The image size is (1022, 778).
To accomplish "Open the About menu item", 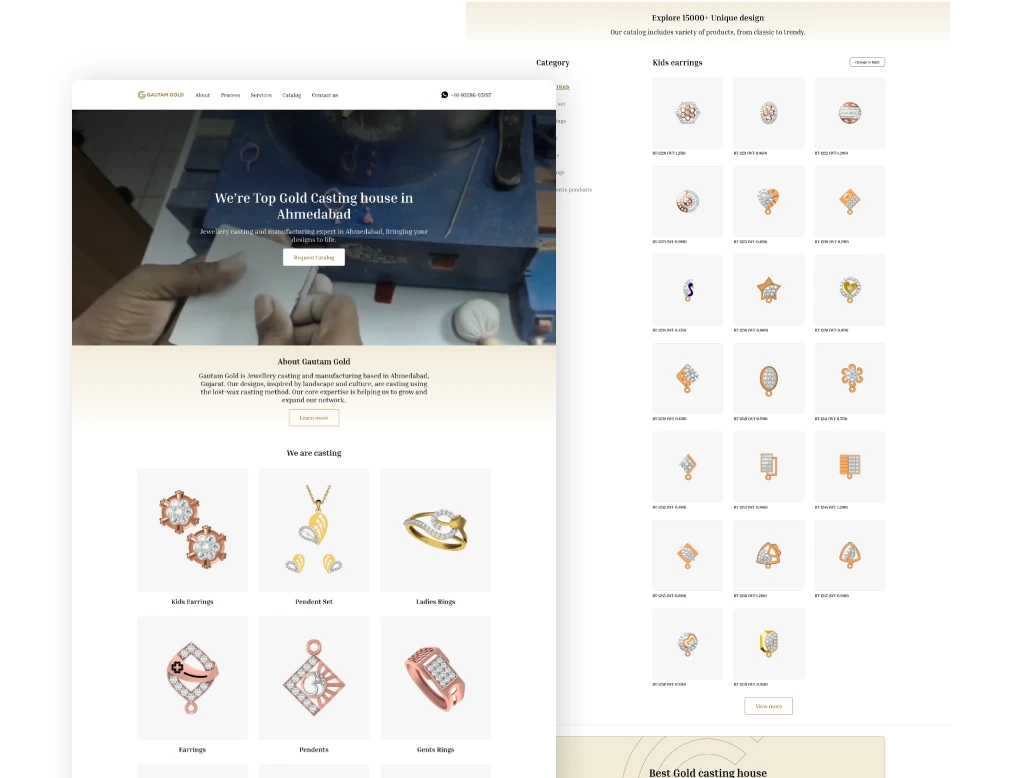I will pos(203,95).
